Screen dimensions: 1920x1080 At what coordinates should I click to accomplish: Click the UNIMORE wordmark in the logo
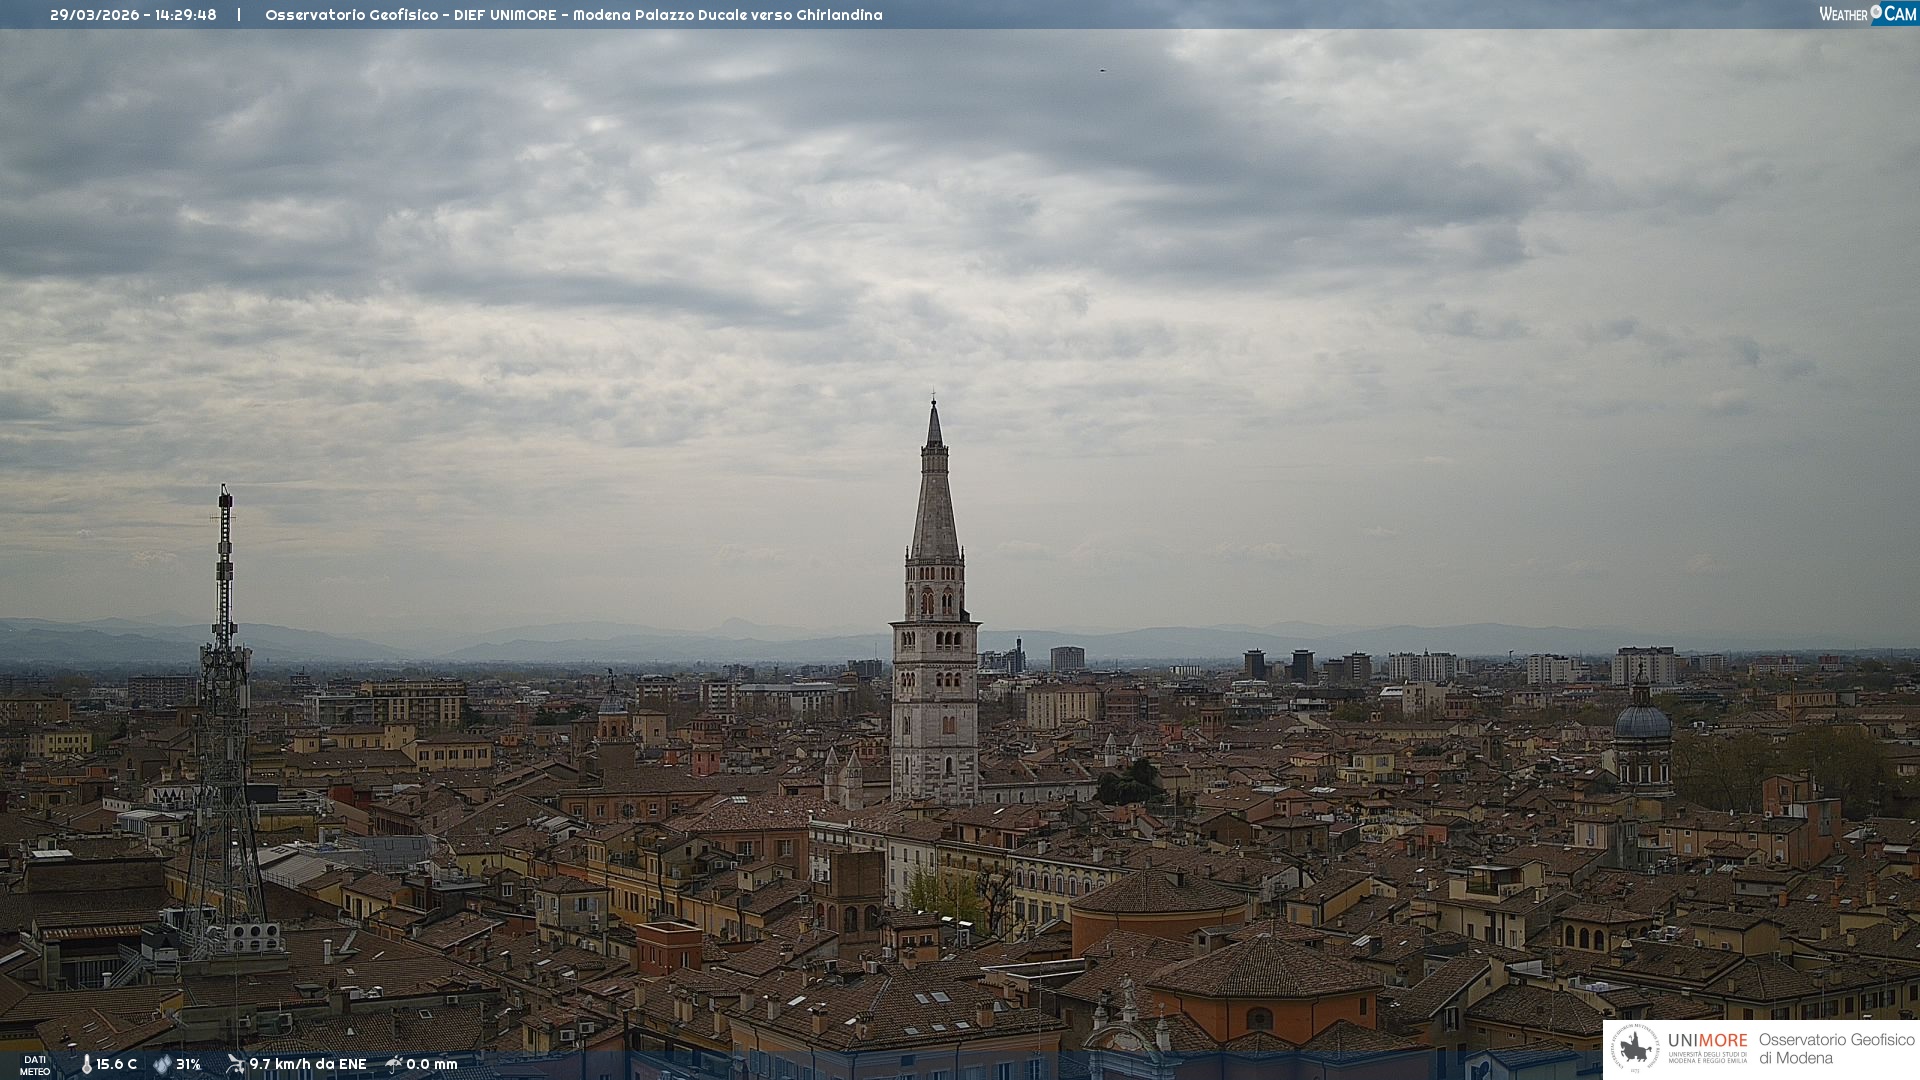[1707, 1040]
